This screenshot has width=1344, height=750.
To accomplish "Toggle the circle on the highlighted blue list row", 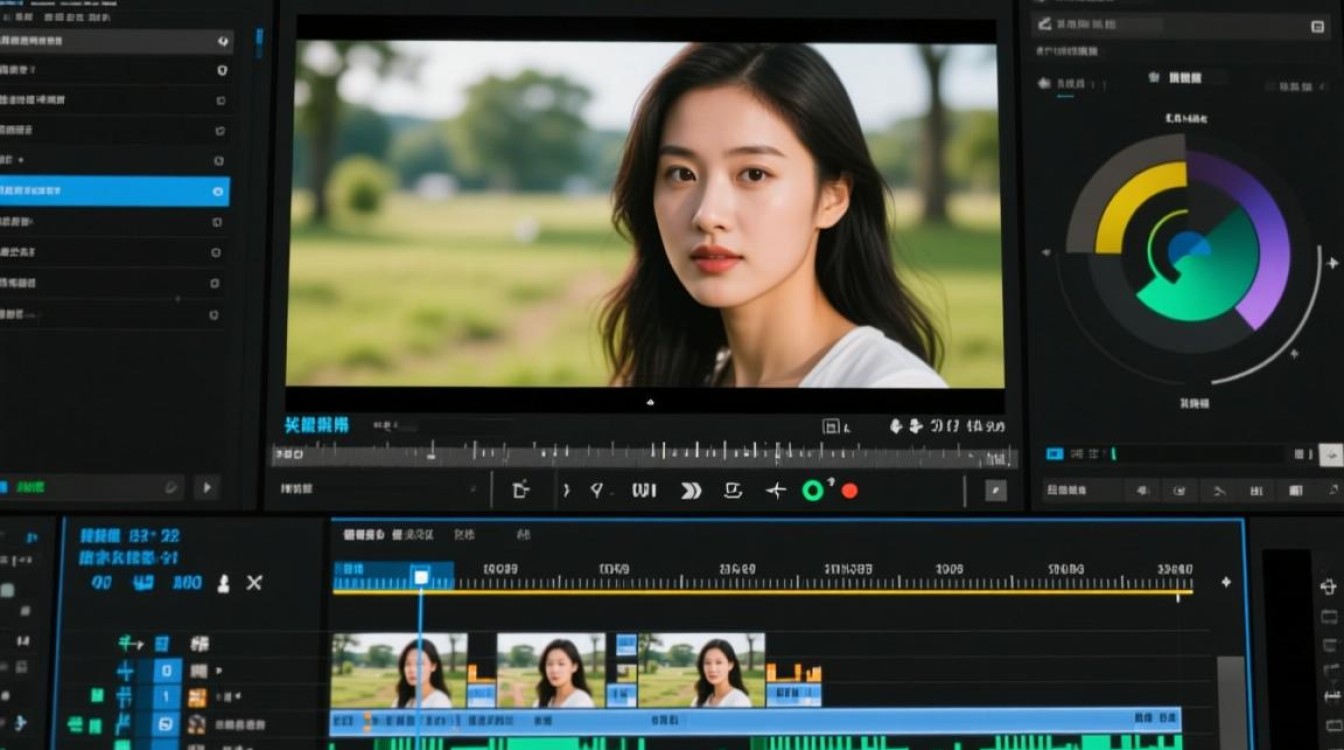I will coord(218,191).
